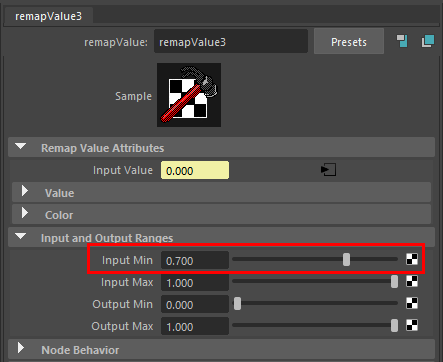The image size is (443, 362).
Task: Click the Input Min slider handle
Action: (x=346, y=259)
